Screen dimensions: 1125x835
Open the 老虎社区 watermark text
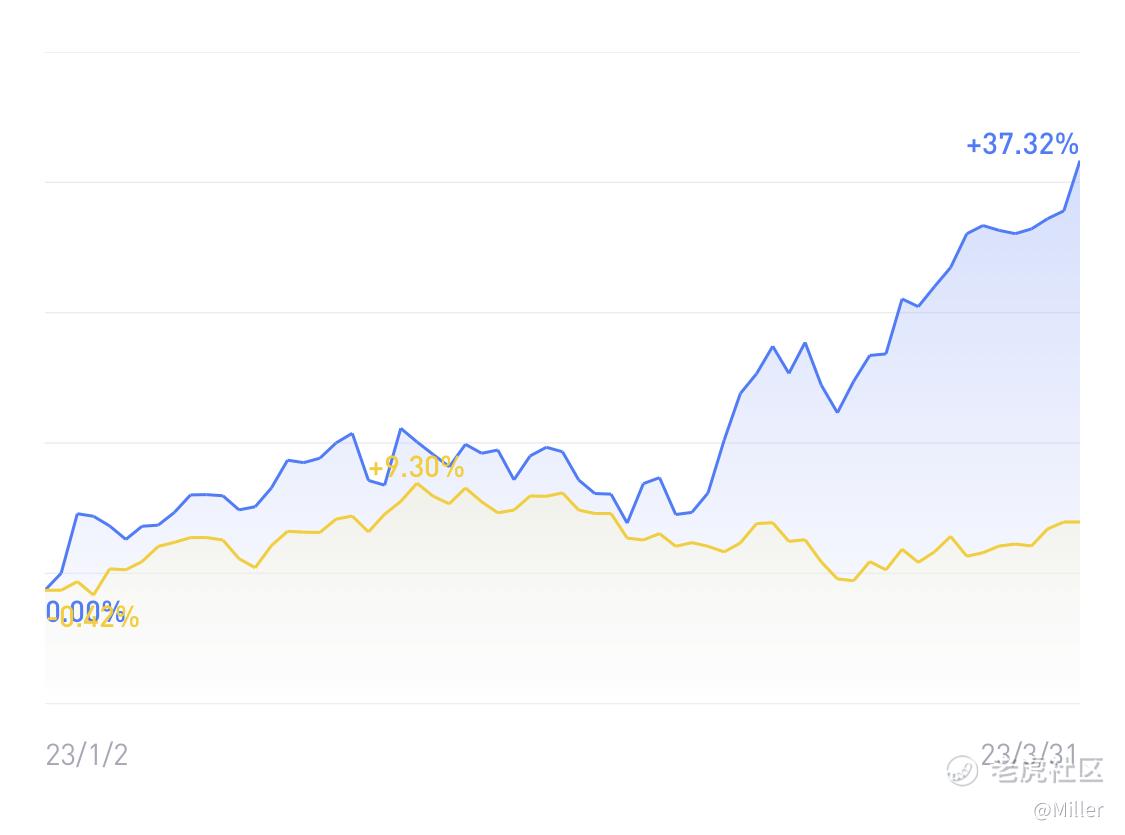(x=1047, y=770)
